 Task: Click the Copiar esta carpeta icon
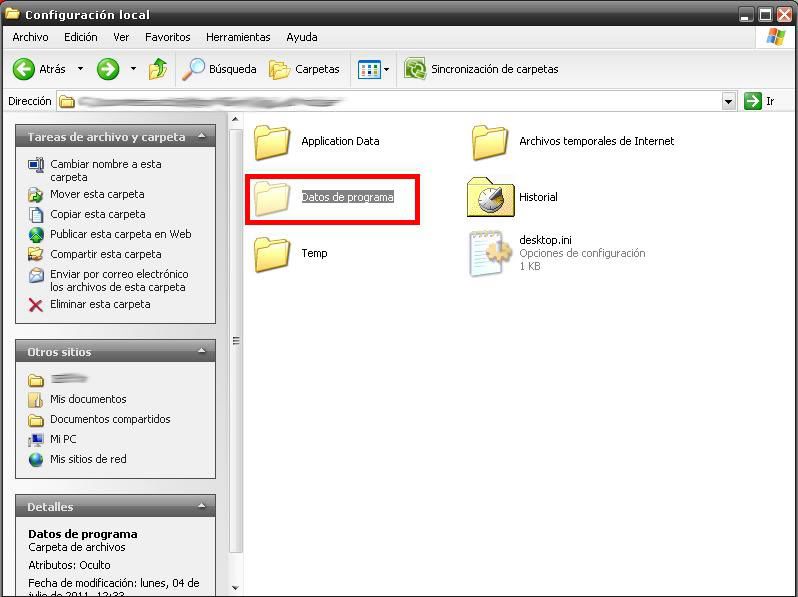[x=36, y=214]
